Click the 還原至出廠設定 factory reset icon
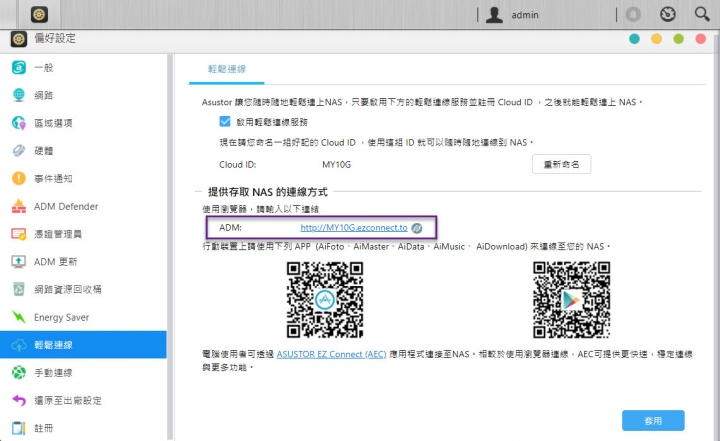Image resolution: width=720 pixels, height=441 pixels. pos(19,400)
